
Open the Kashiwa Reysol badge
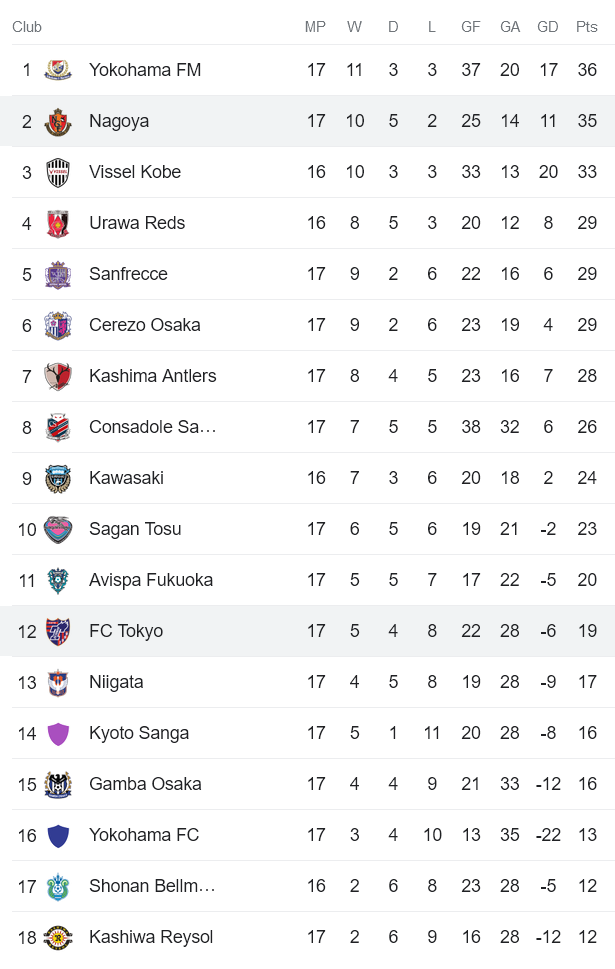click(57, 937)
